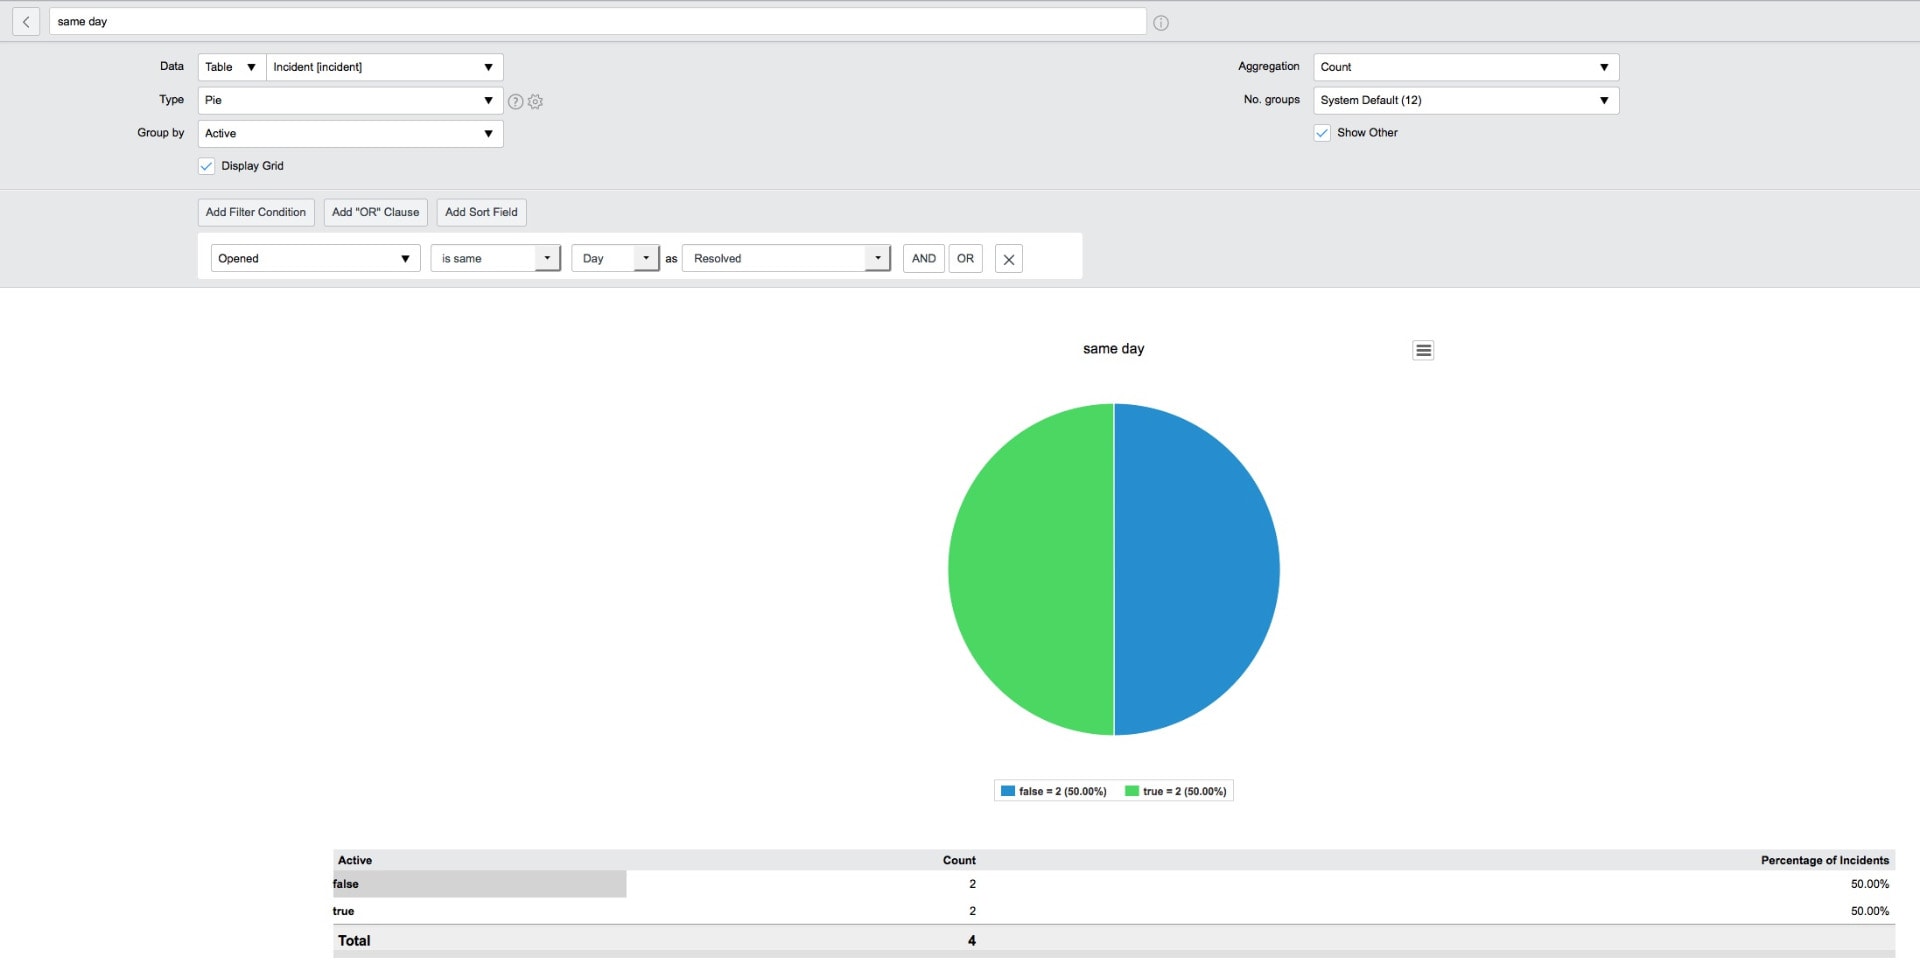Remove the filter condition with X
The height and width of the screenshot is (978, 1920).
click(x=1009, y=259)
